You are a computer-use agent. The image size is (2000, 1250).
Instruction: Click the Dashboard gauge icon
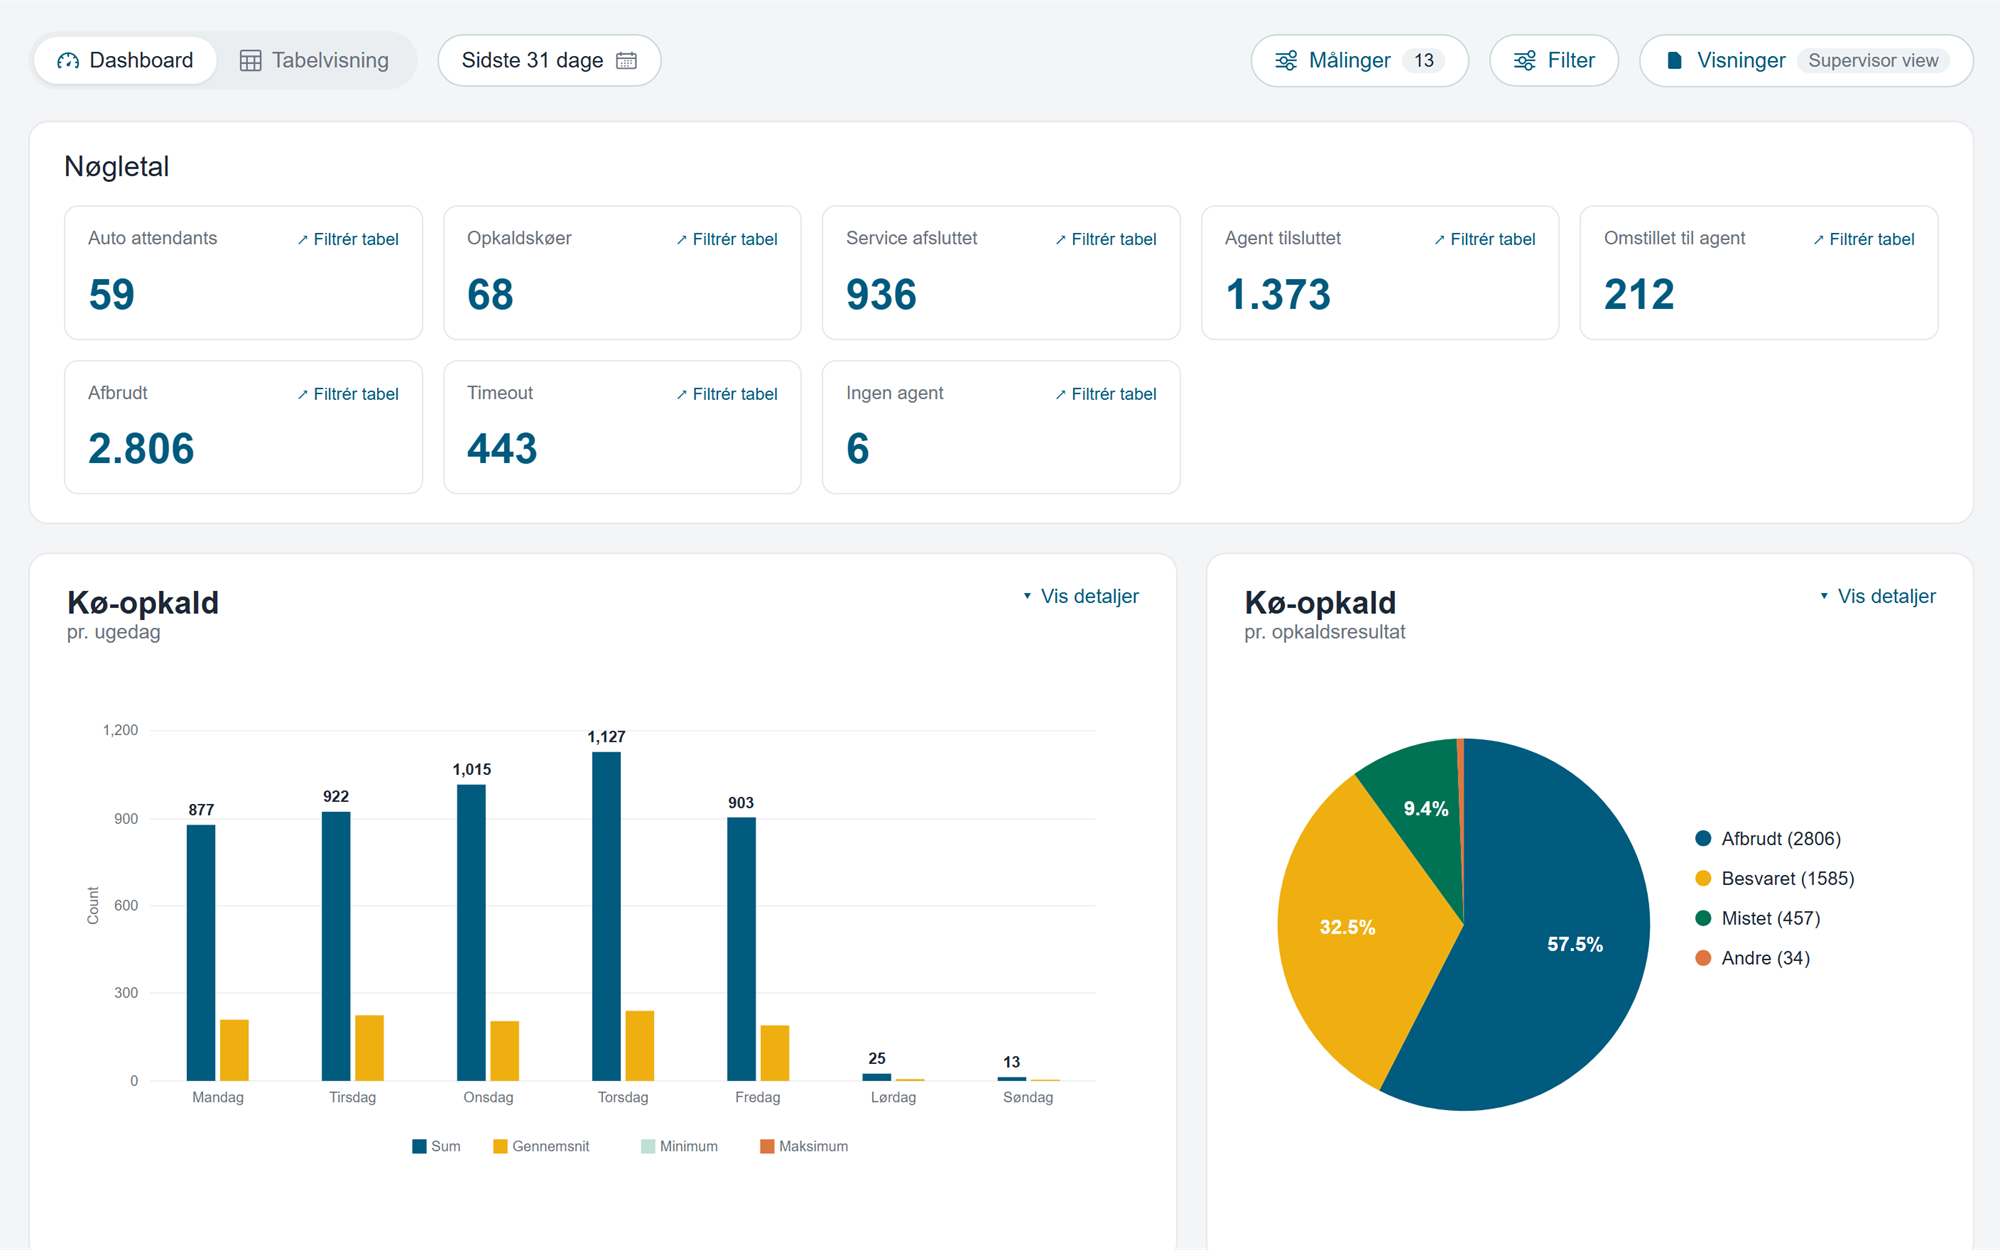(68, 61)
